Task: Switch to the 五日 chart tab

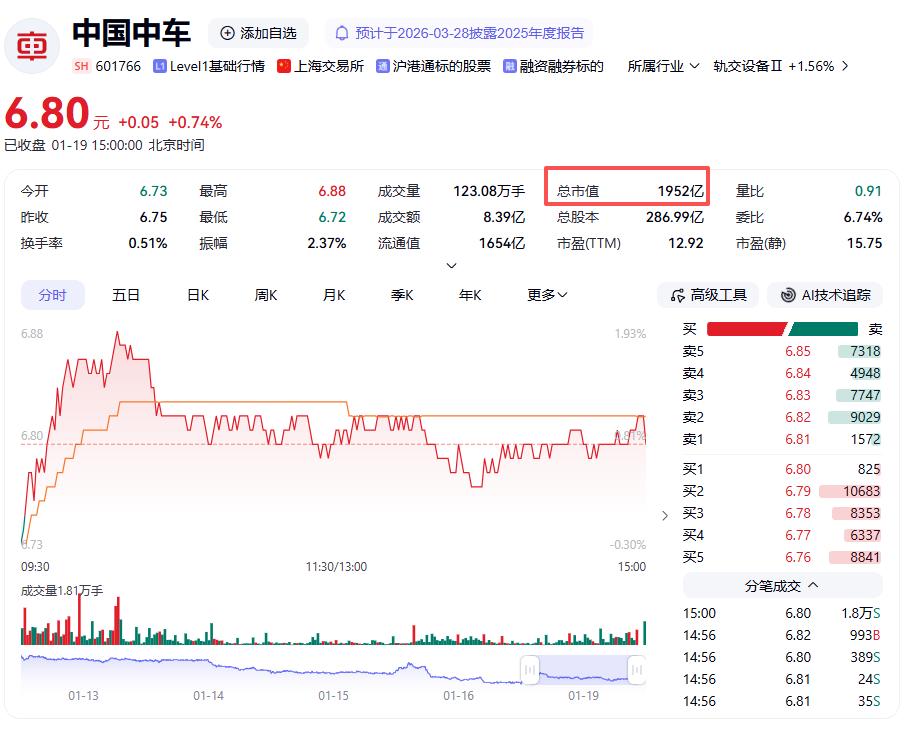Action: pyautogui.click(x=126, y=295)
